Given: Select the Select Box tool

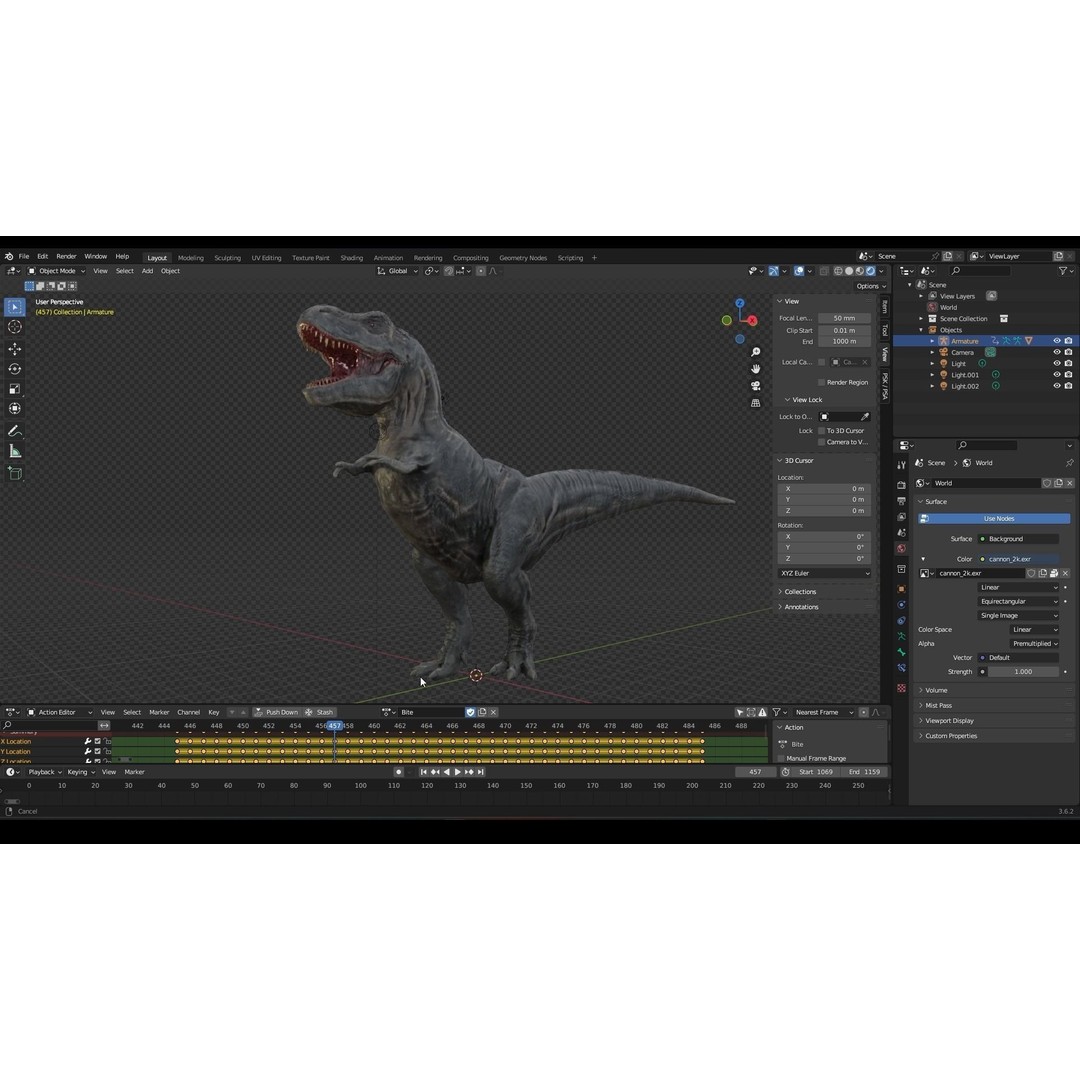Looking at the screenshot, I should [14, 307].
